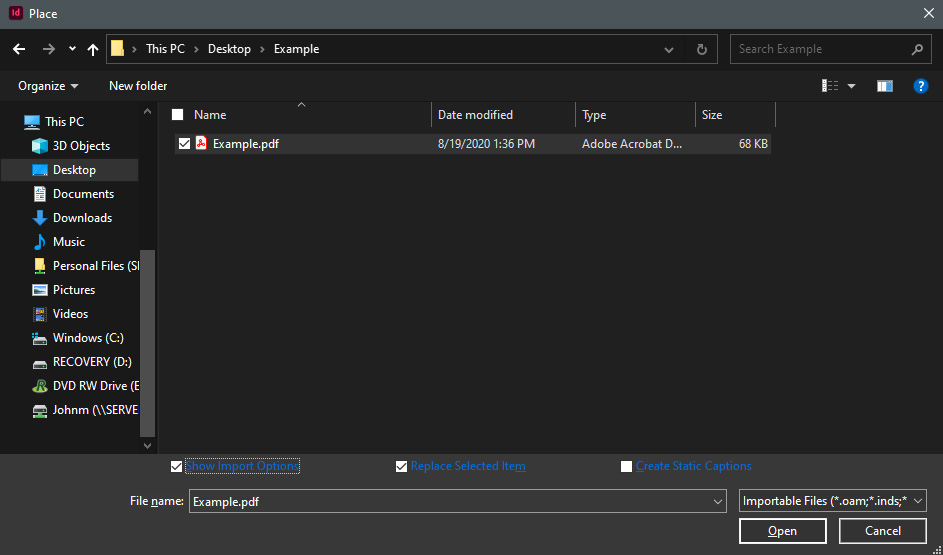
Task: Sort by Name column
Action: click(210, 115)
